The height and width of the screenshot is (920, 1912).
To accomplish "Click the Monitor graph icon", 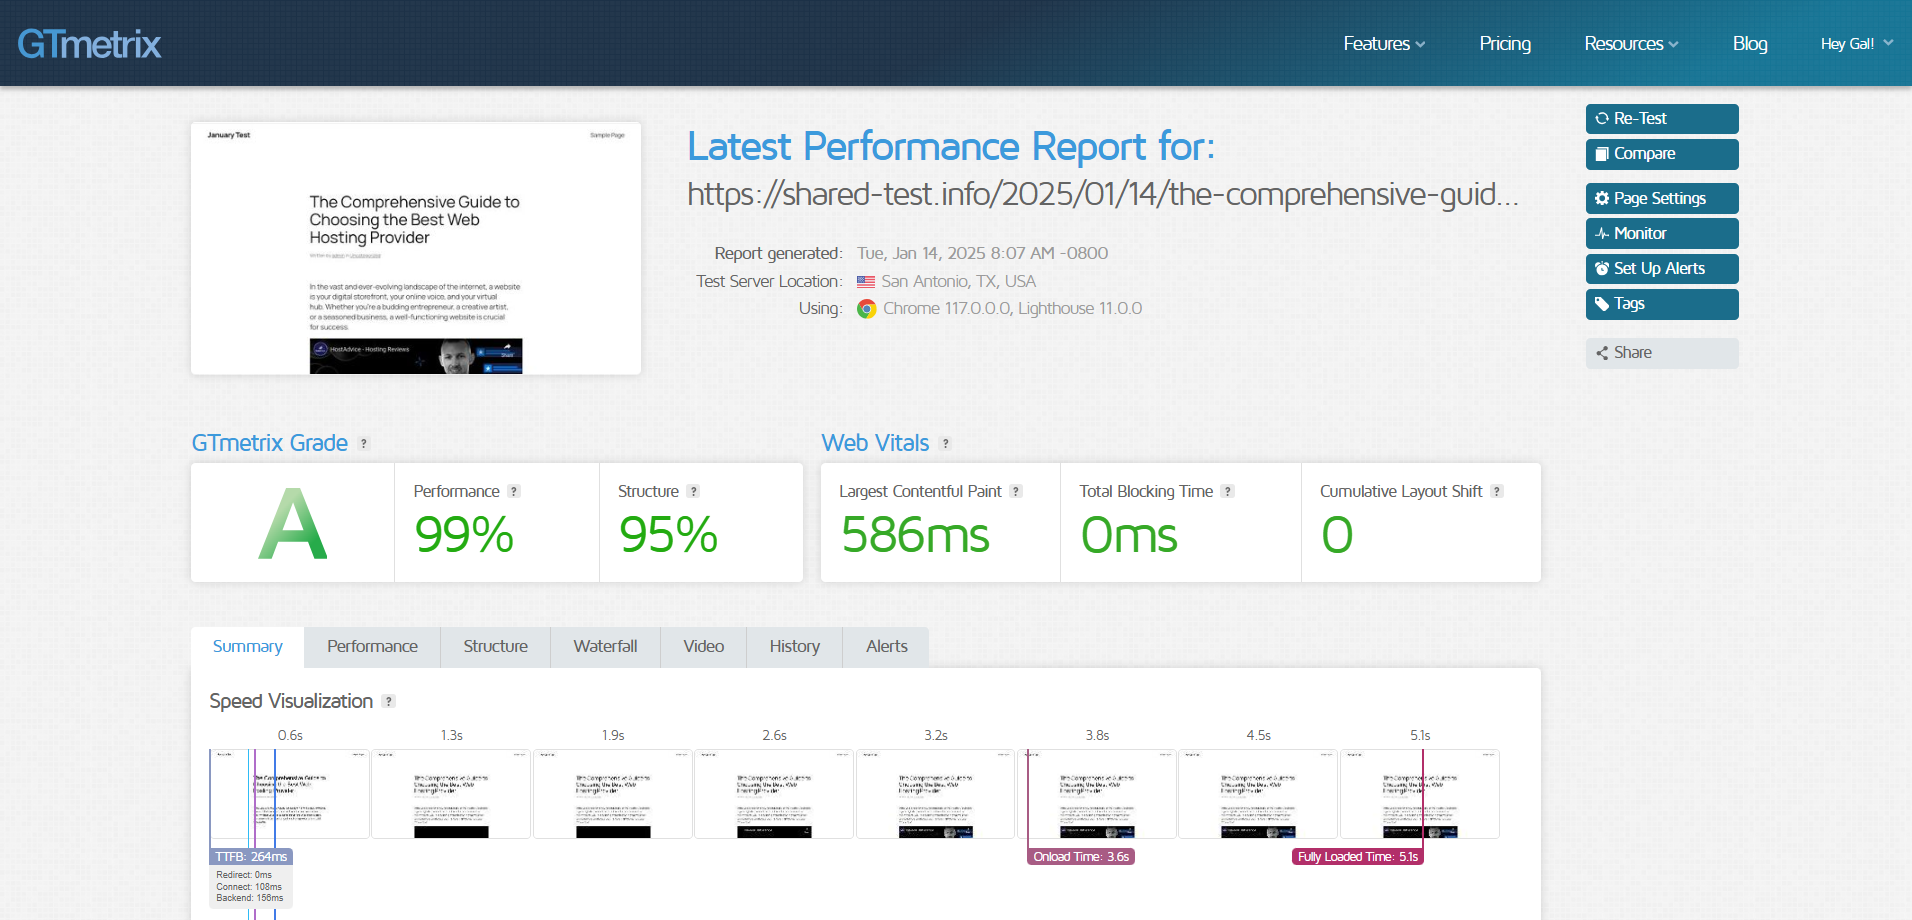I will coord(1602,233).
